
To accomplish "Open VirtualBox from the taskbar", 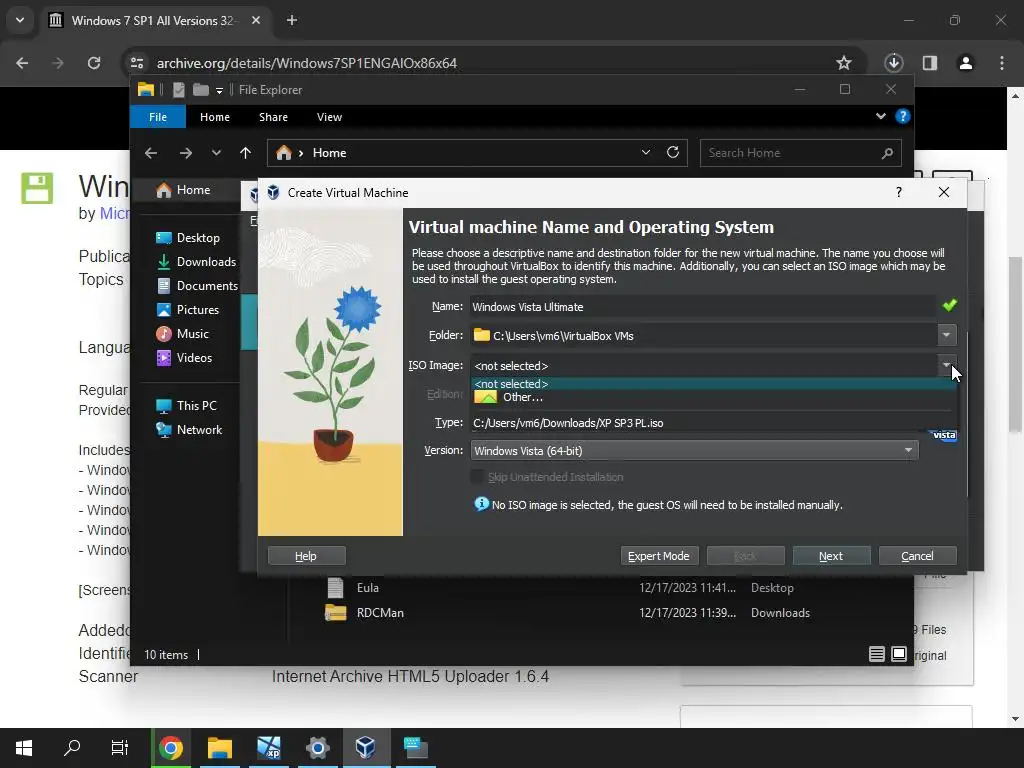I will 365,748.
